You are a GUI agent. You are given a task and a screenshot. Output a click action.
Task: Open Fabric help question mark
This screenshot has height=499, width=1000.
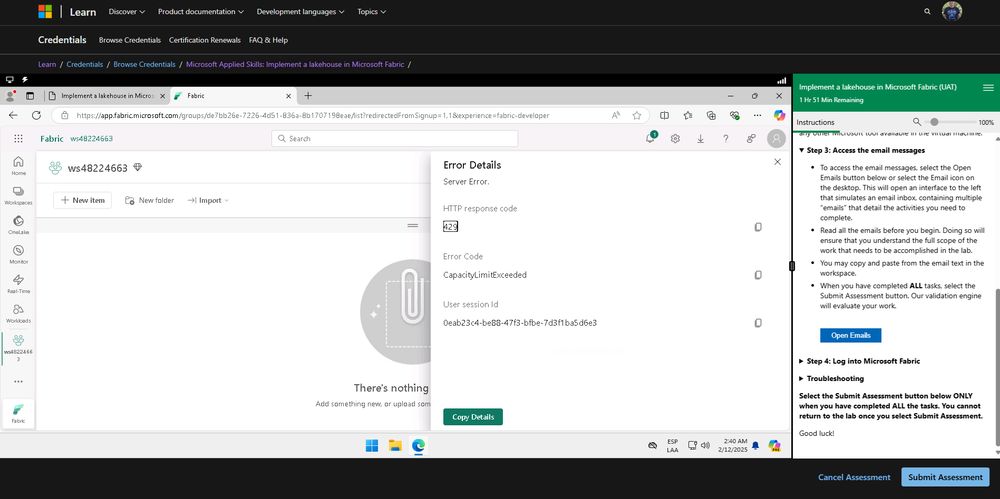click(726, 138)
